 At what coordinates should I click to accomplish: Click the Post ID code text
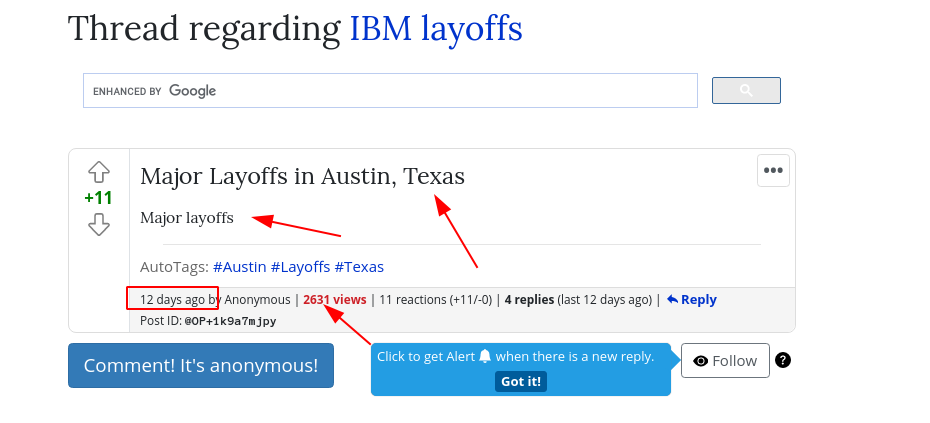pyautogui.click(x=230, y=321)
